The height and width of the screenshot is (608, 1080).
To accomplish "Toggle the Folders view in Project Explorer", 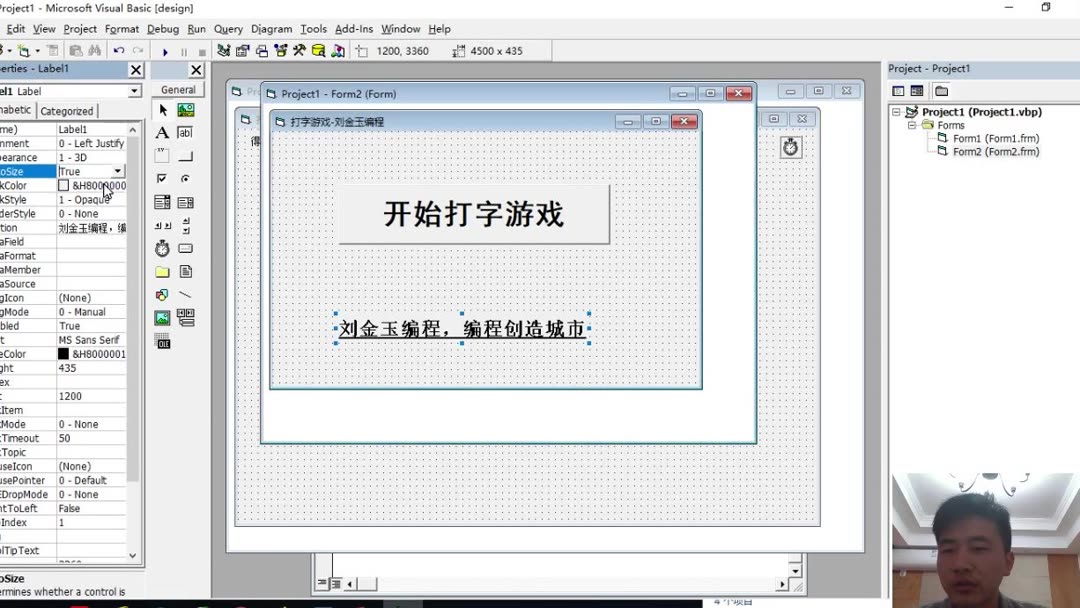I will point(941,90).
